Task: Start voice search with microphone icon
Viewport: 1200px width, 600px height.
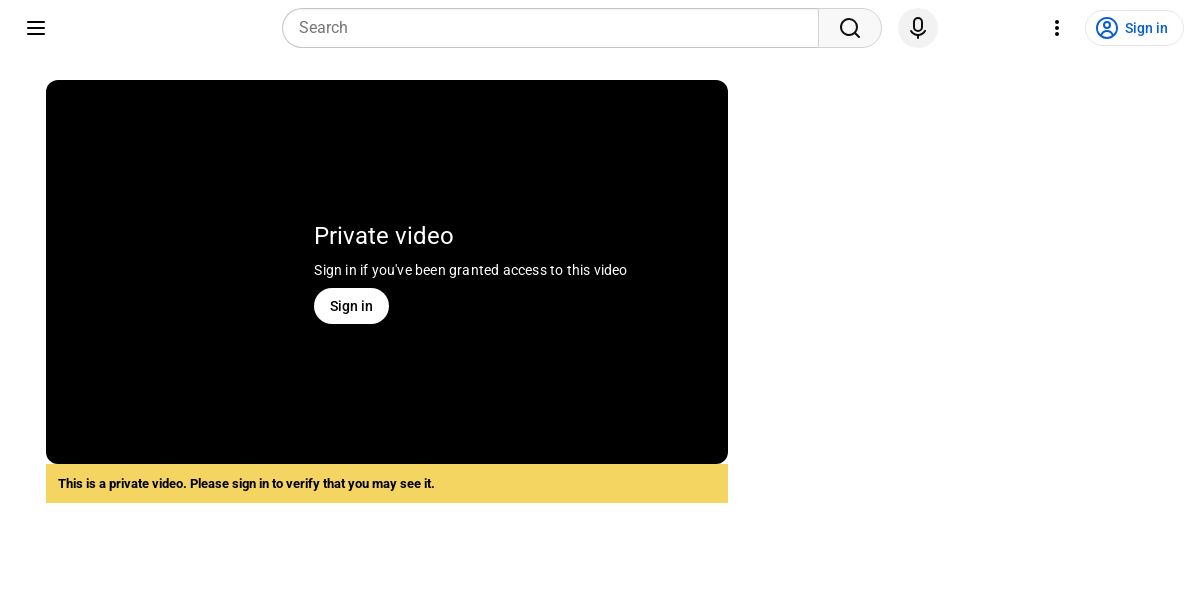Action: point(918,28)
